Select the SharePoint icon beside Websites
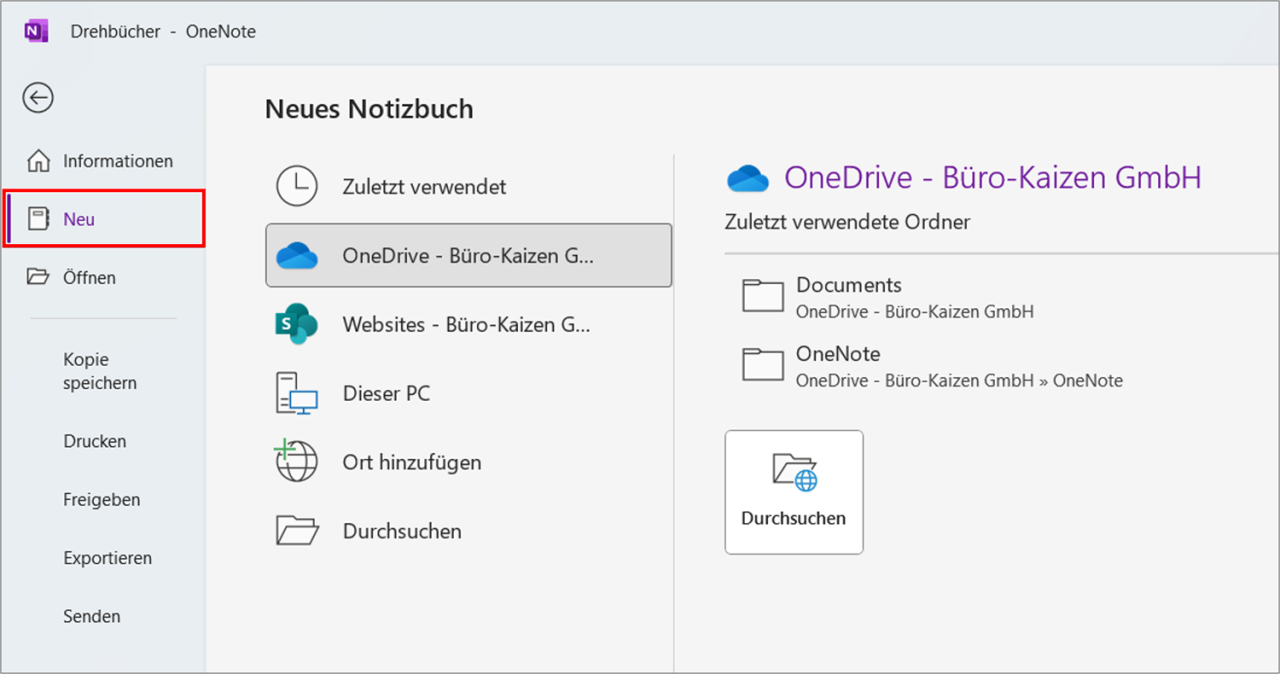The height and width of the screenshot is (674, 1280). pyautogui.click(x=297, y=324)
